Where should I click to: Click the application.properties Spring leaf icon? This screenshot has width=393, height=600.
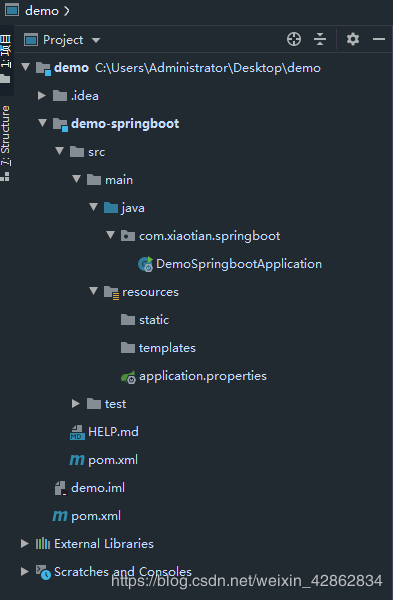[129, 377]
